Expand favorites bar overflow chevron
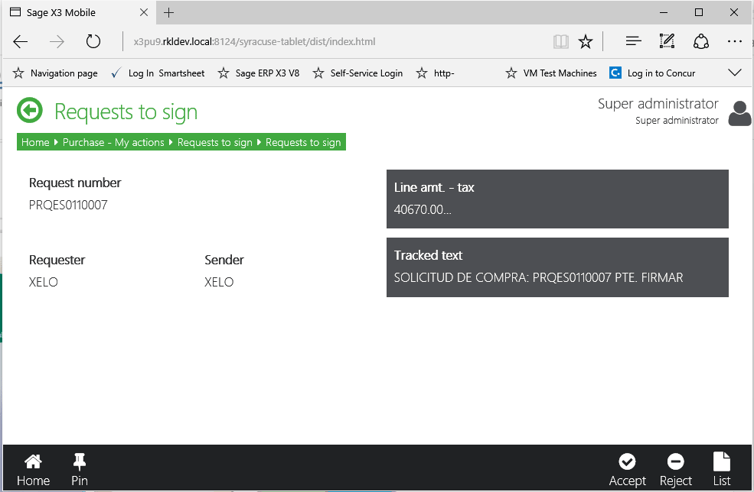Viewport: 754px width, 492px height. click(735, 73)
